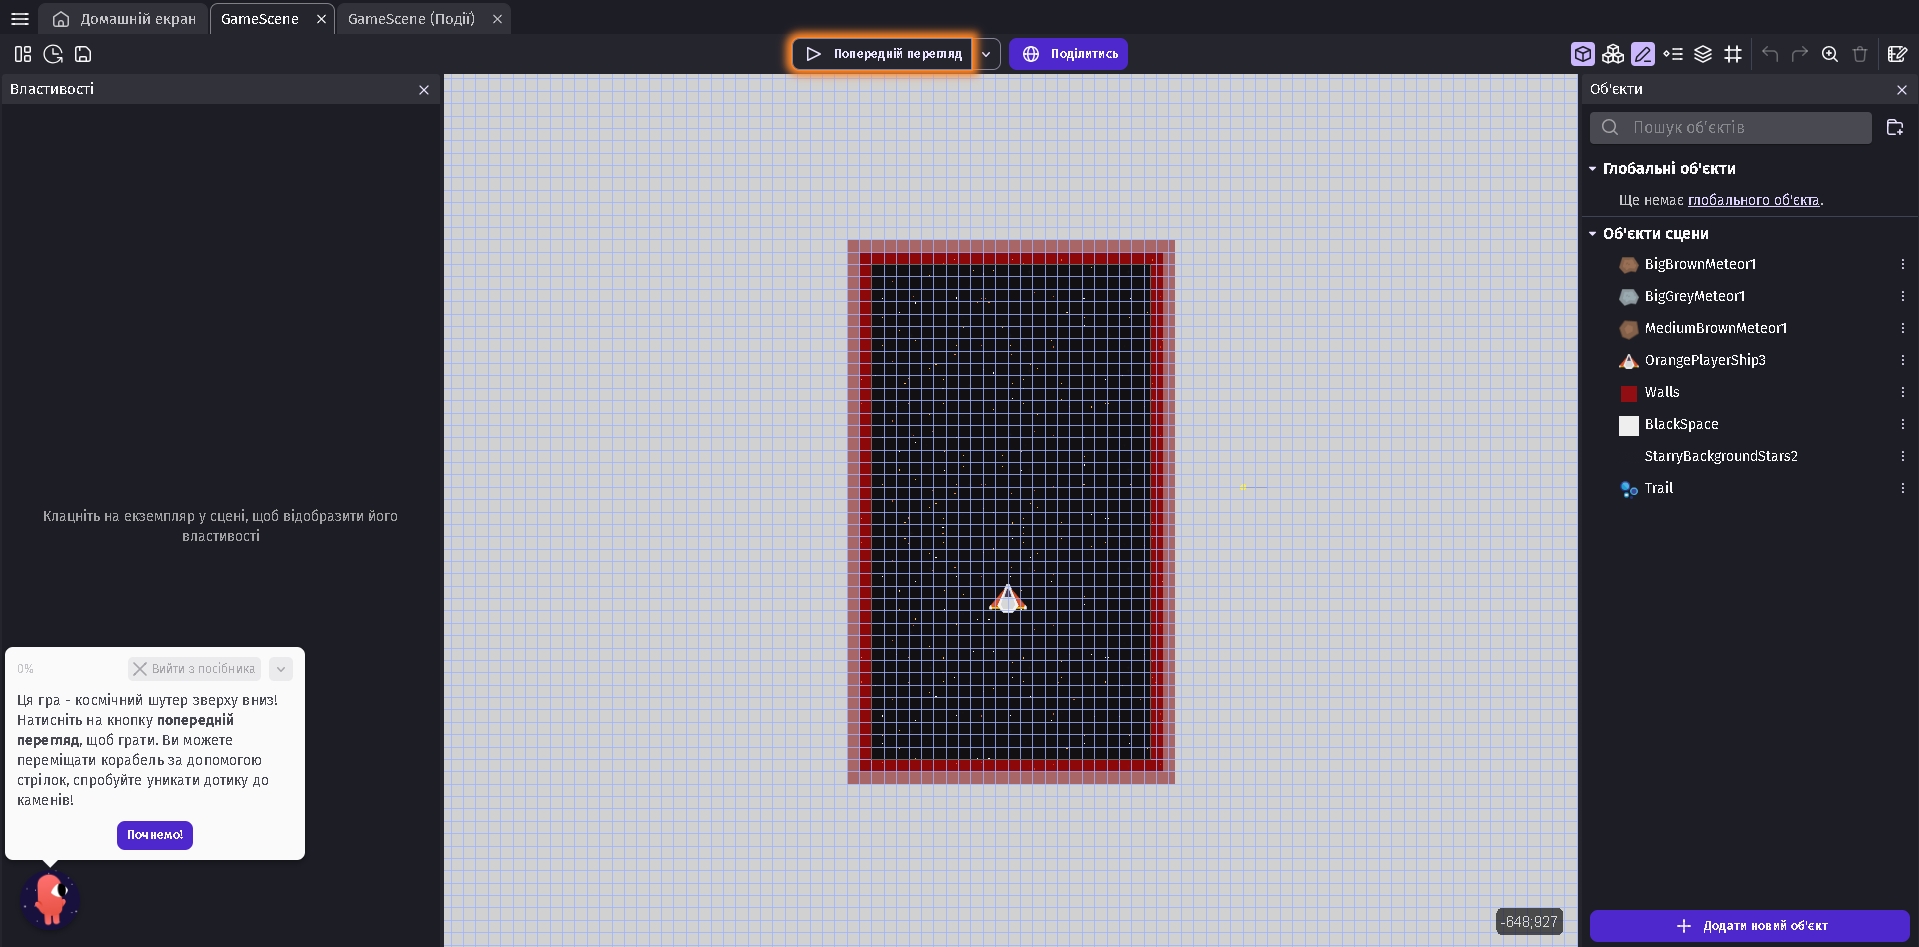Click the "Пошук об'єктів" search field

coord(1740,128)
